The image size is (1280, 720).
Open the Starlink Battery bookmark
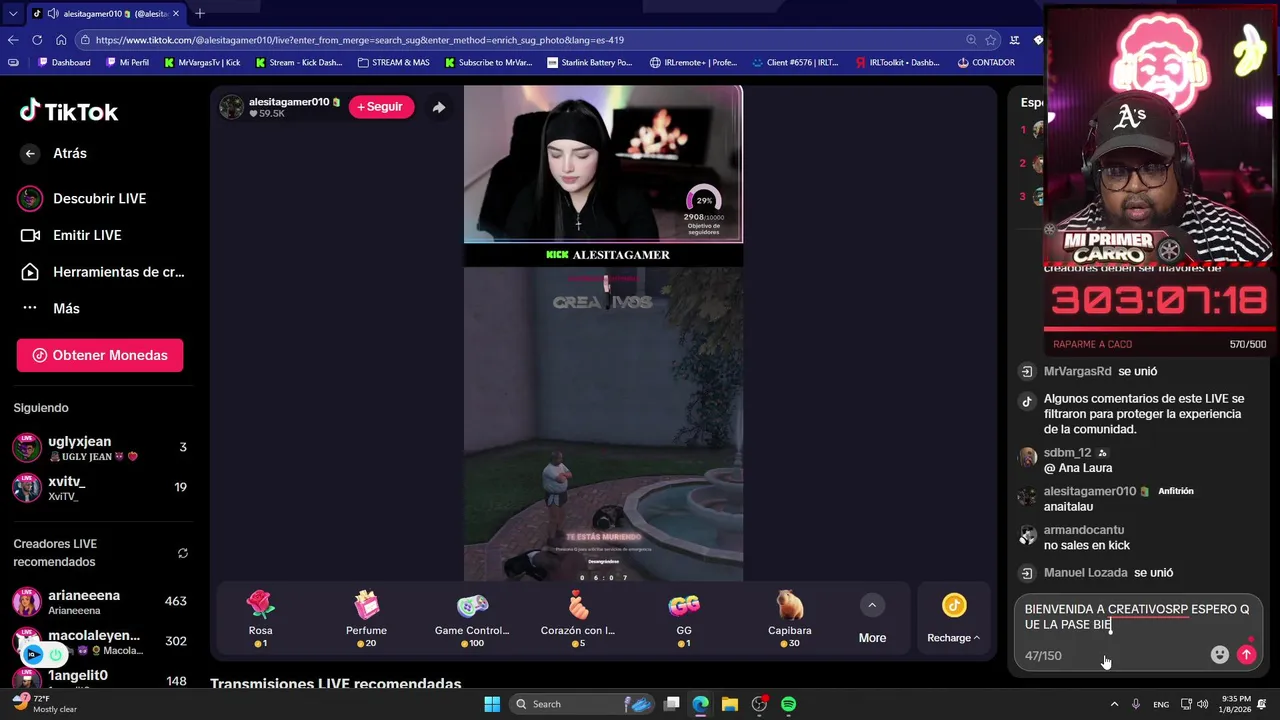[590, 62]
